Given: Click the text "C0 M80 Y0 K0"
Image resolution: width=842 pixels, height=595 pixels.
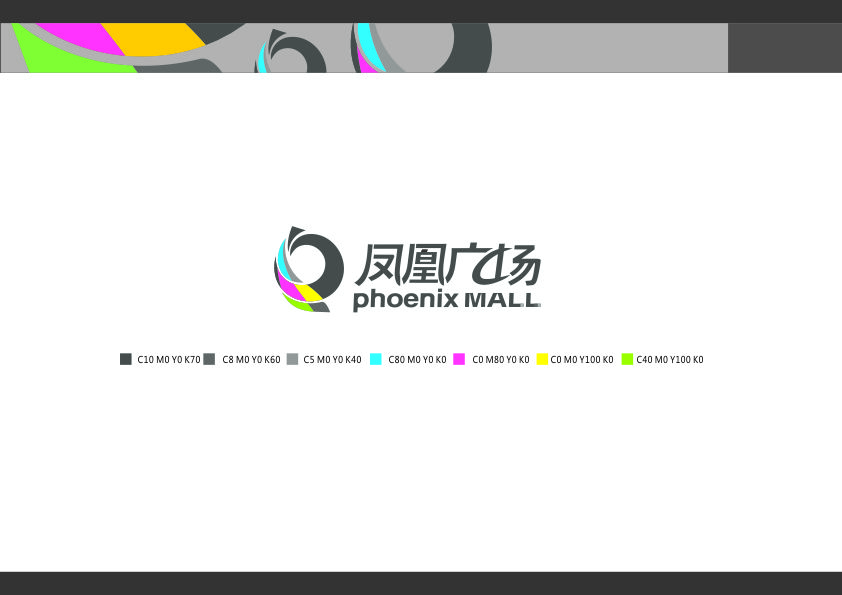Looking at the screenshot, I should 500,360.
